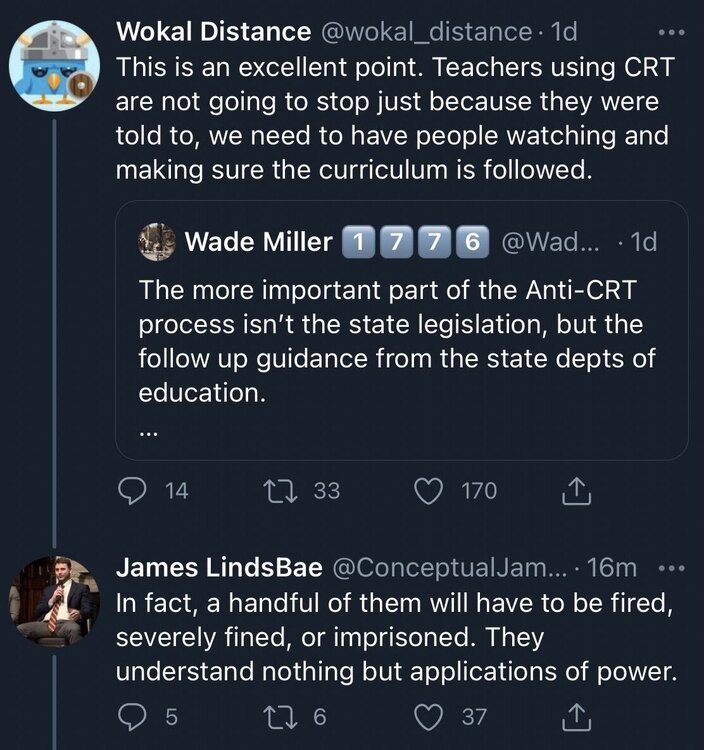Retweet James LindsBae's tweet

click(x=272, y=714)
